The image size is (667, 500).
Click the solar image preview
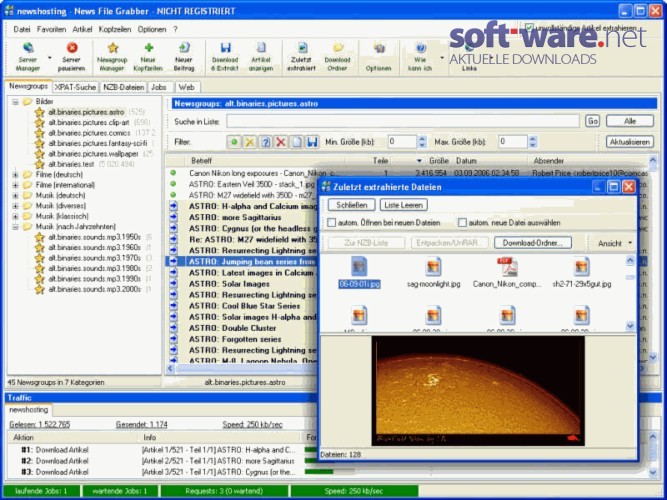coord(478,391)
